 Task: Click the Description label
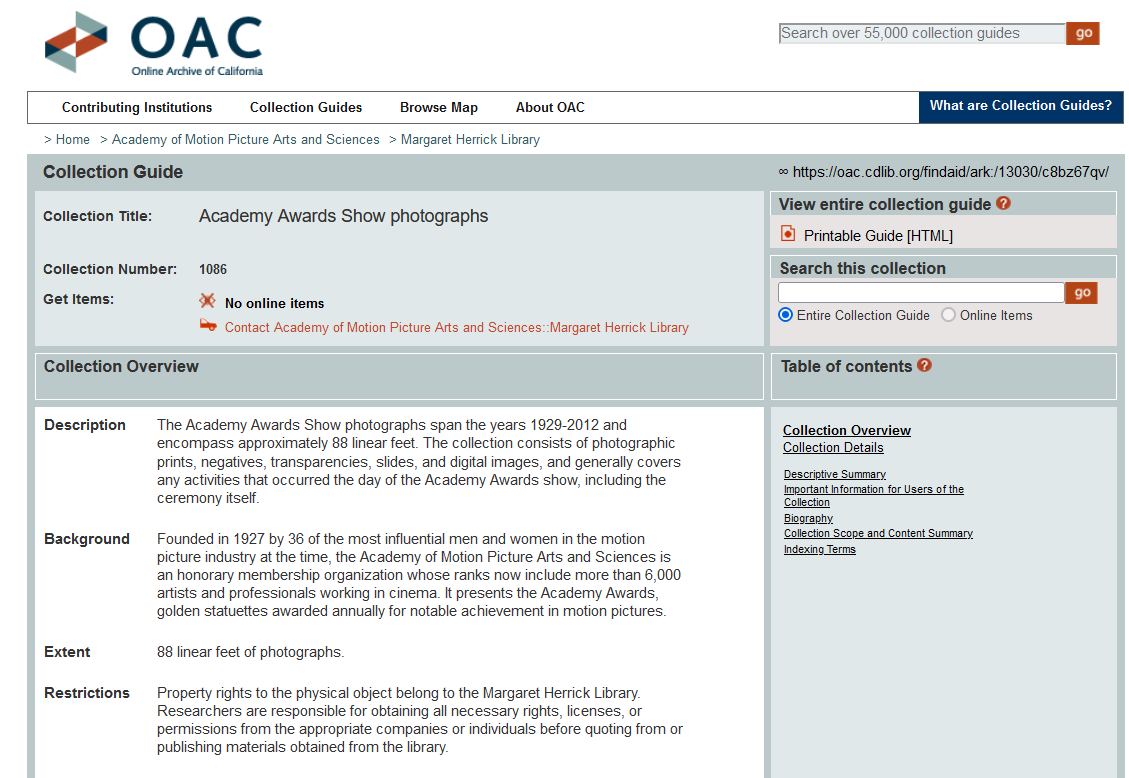[x=85, y=425]
